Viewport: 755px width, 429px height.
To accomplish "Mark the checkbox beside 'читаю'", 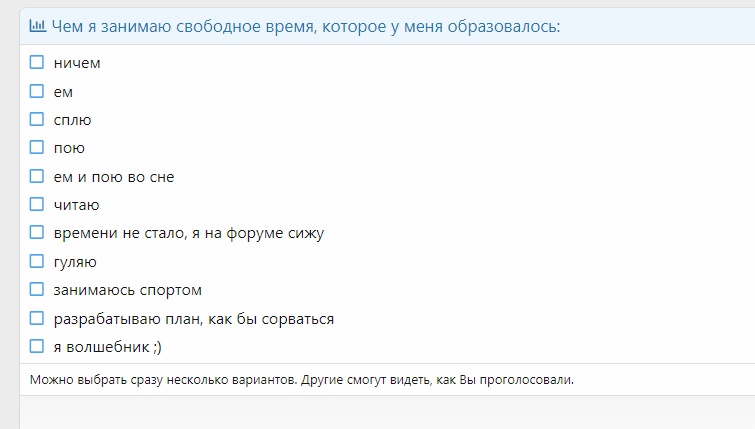I will (37, 205).
